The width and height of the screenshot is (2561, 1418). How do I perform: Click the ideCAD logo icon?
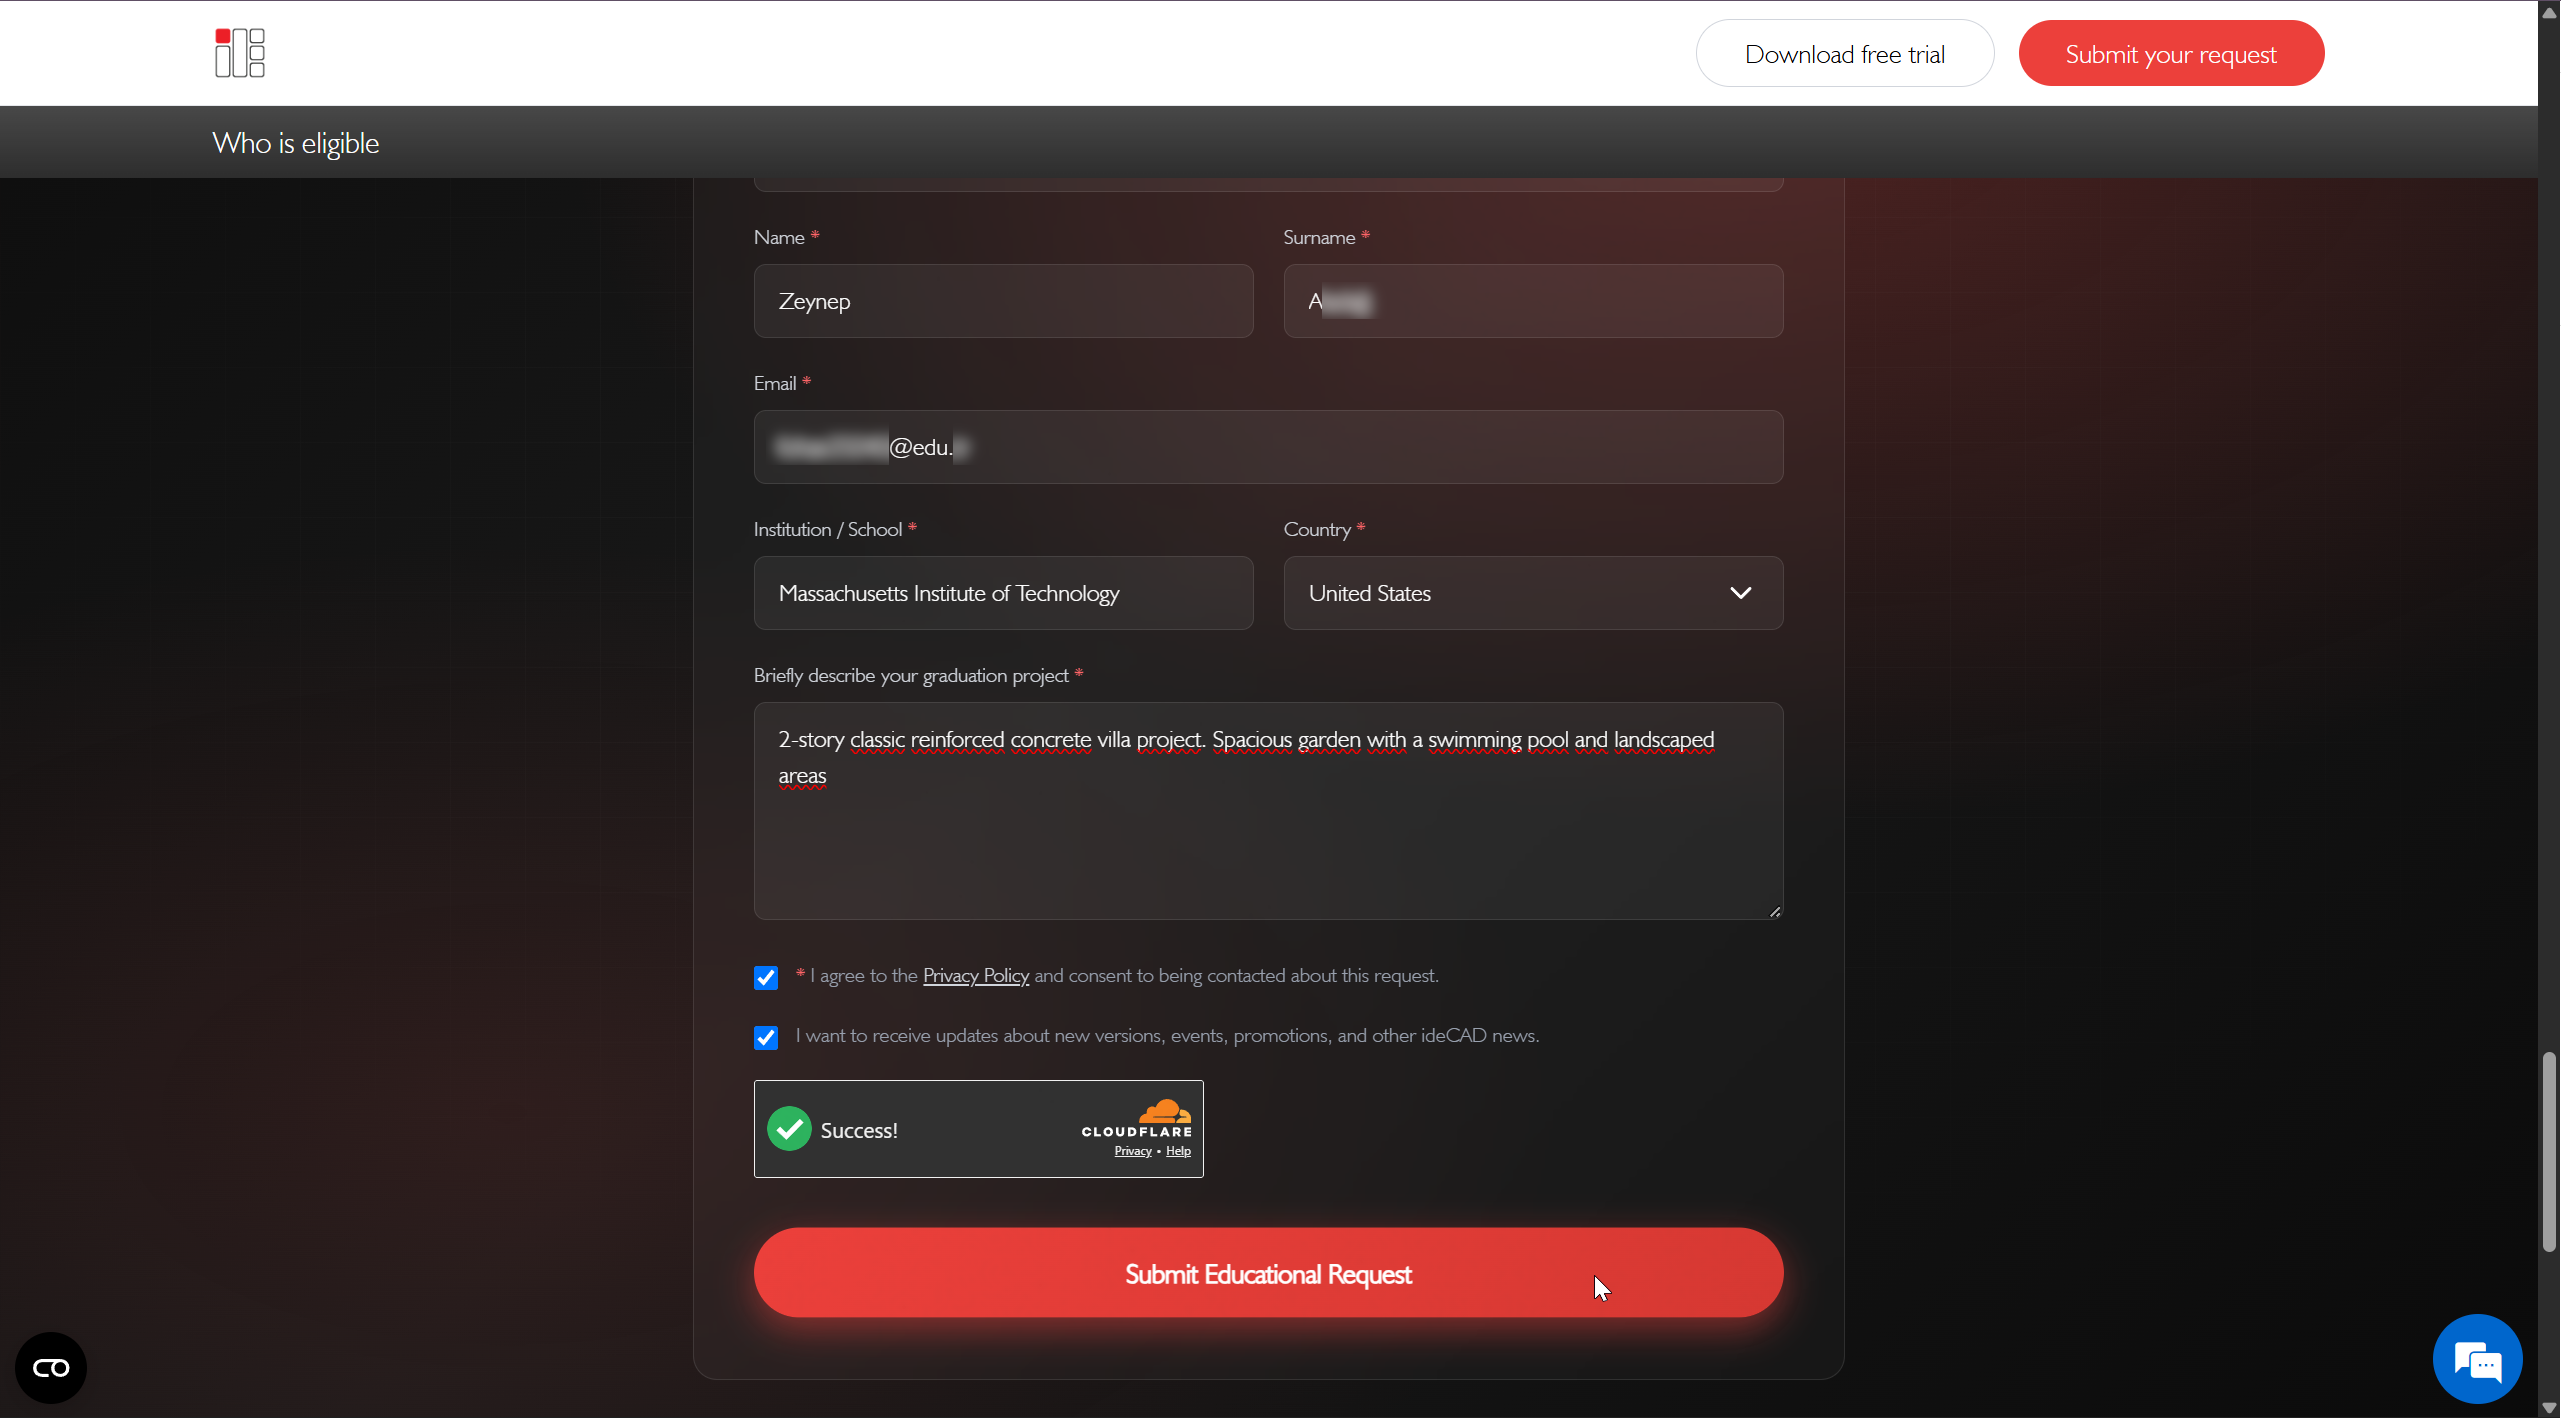coord(240,53)
